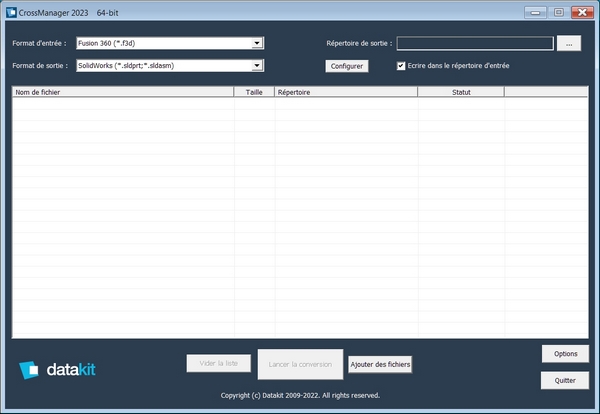This screenshot has width=600, height=414.
Task: Click the datakit logo
Action: point(57,370)
